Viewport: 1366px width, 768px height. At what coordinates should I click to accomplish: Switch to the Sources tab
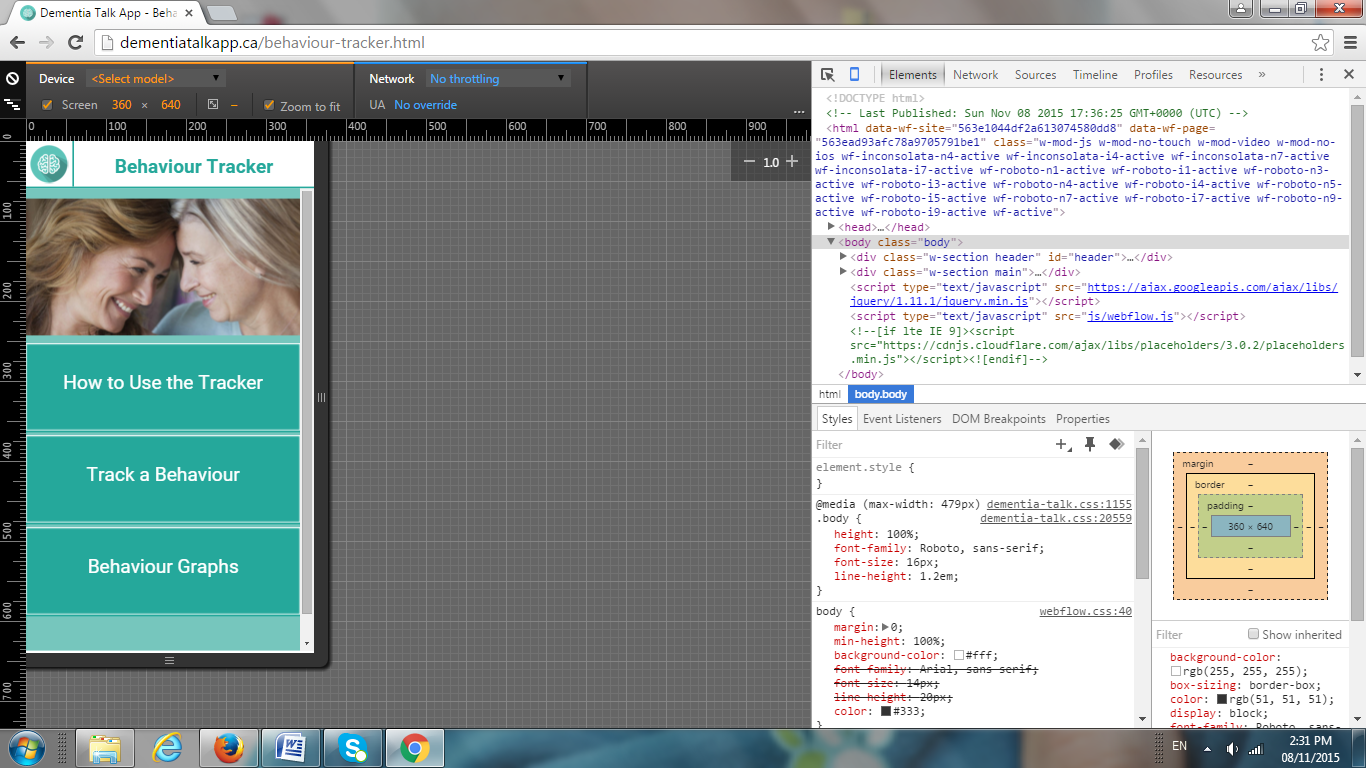coord(1036,75)
